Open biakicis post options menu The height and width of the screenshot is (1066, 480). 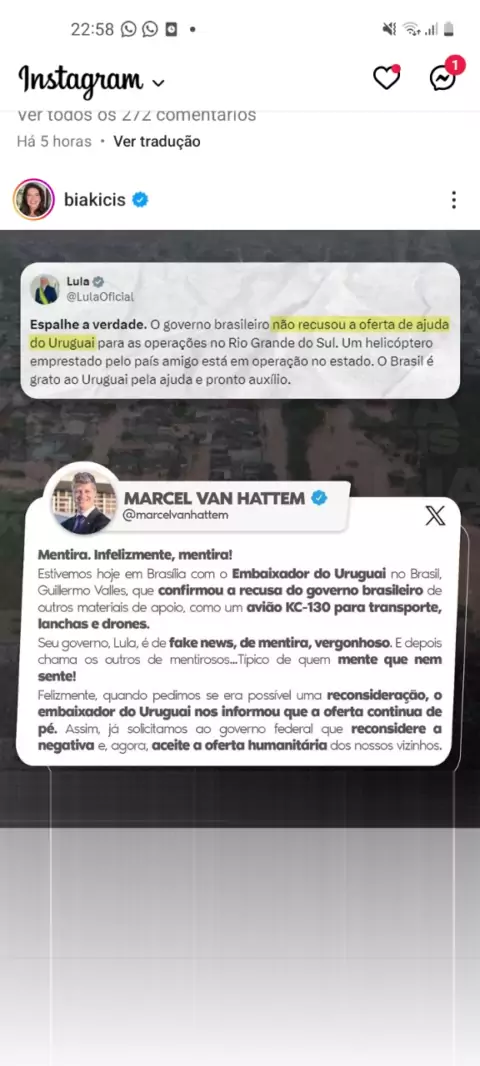pos(453,200)
